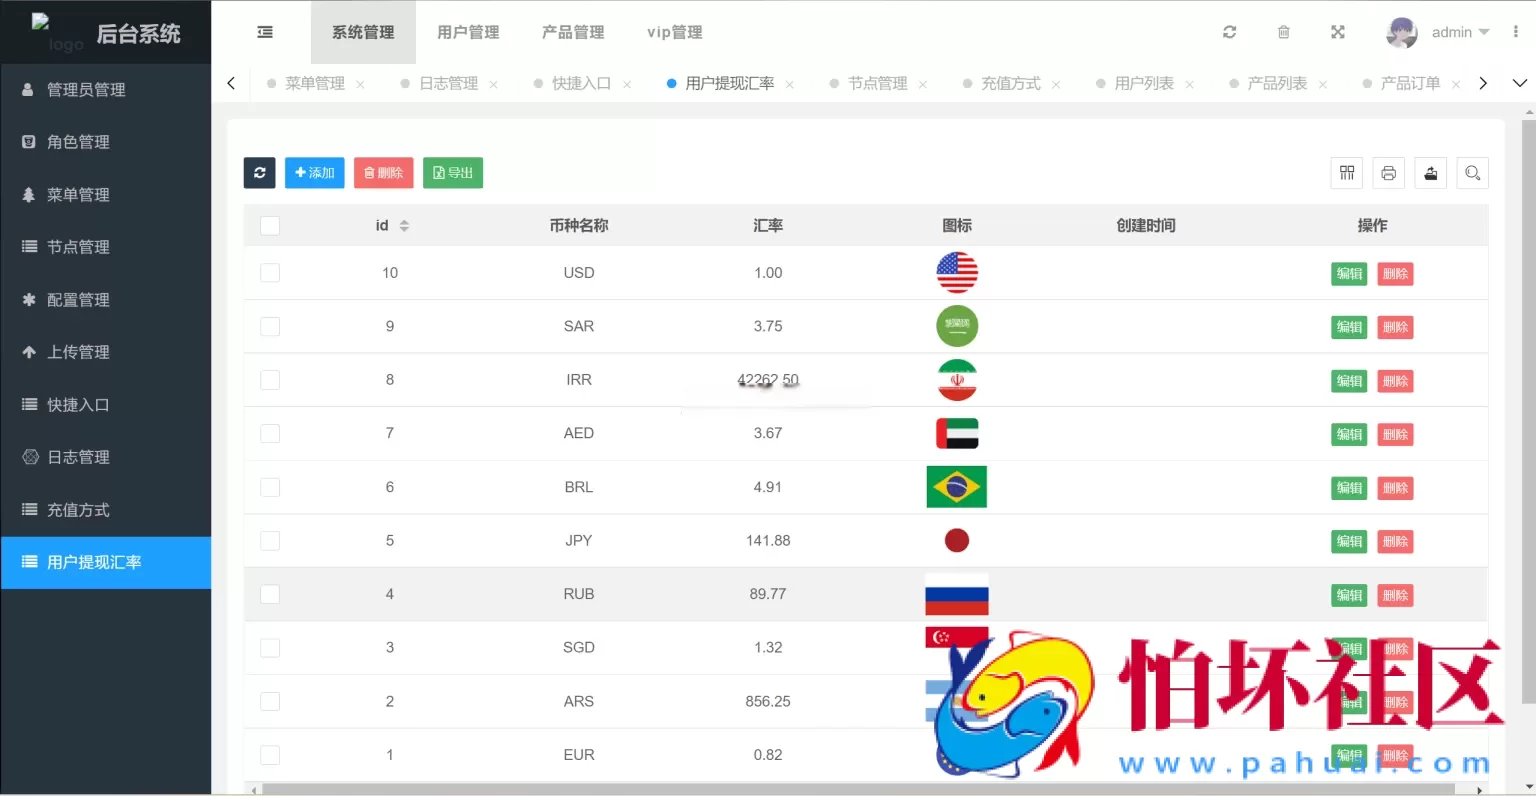Click the 添加 button to add a rate
1536x796 pixels.
coord(314,172)
